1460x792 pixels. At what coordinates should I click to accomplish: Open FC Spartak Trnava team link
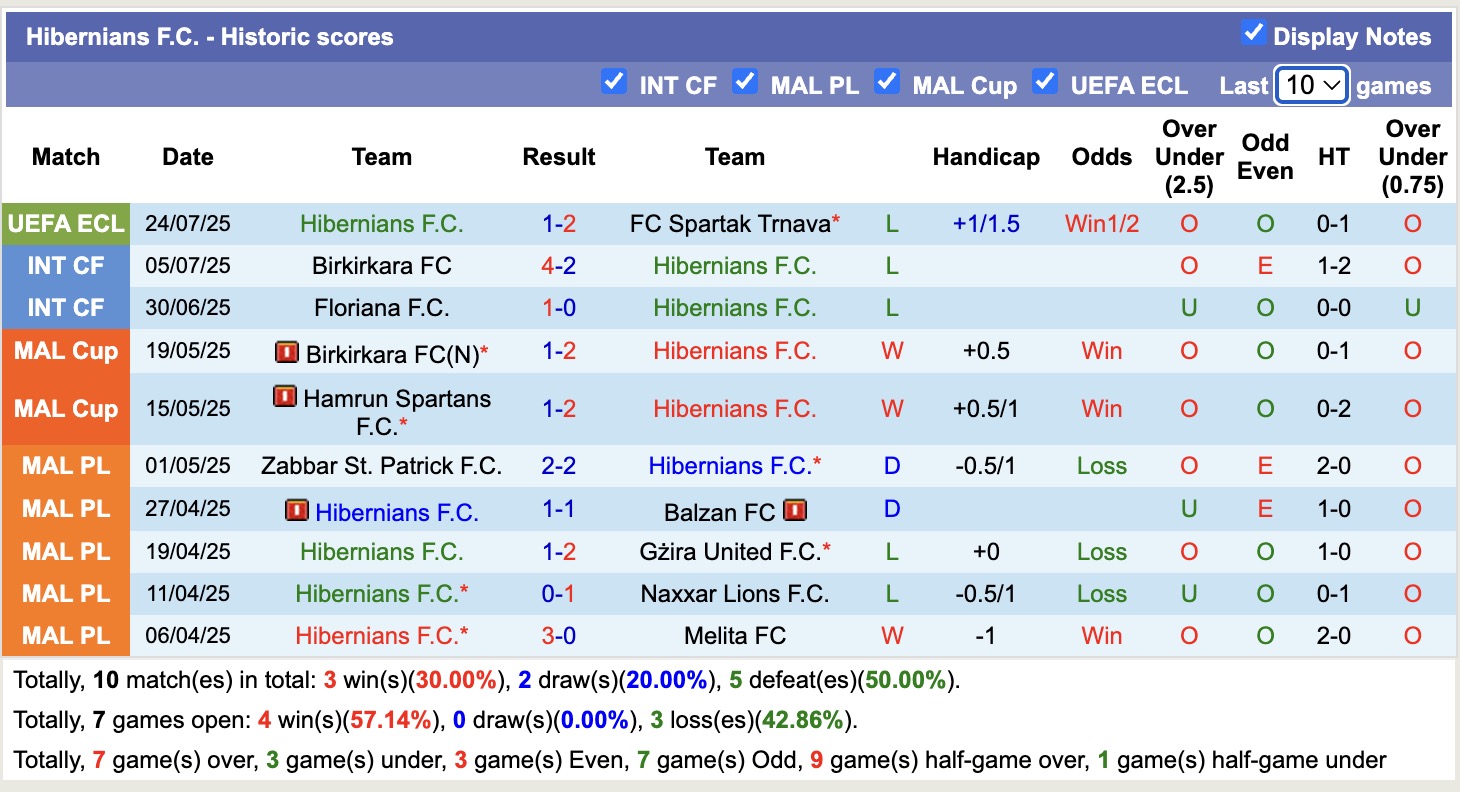[x=730, y=224]
